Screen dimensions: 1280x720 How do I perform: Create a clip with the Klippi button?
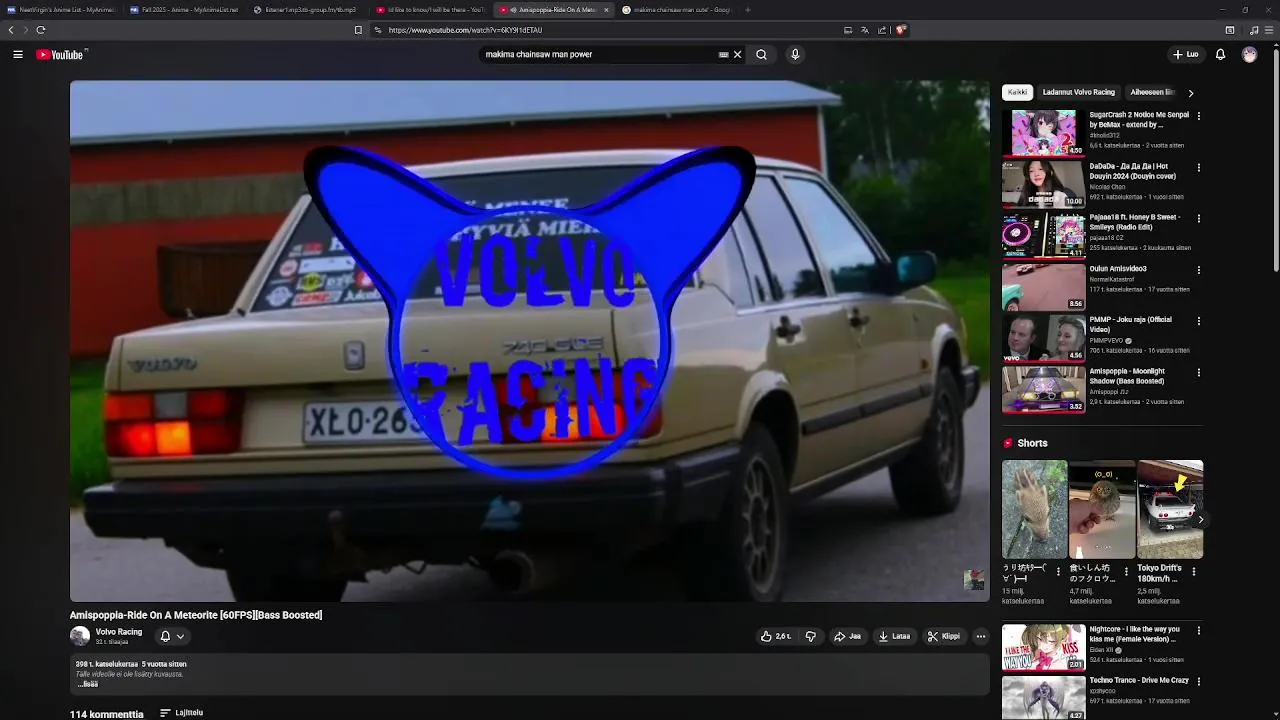coord(944,636)
